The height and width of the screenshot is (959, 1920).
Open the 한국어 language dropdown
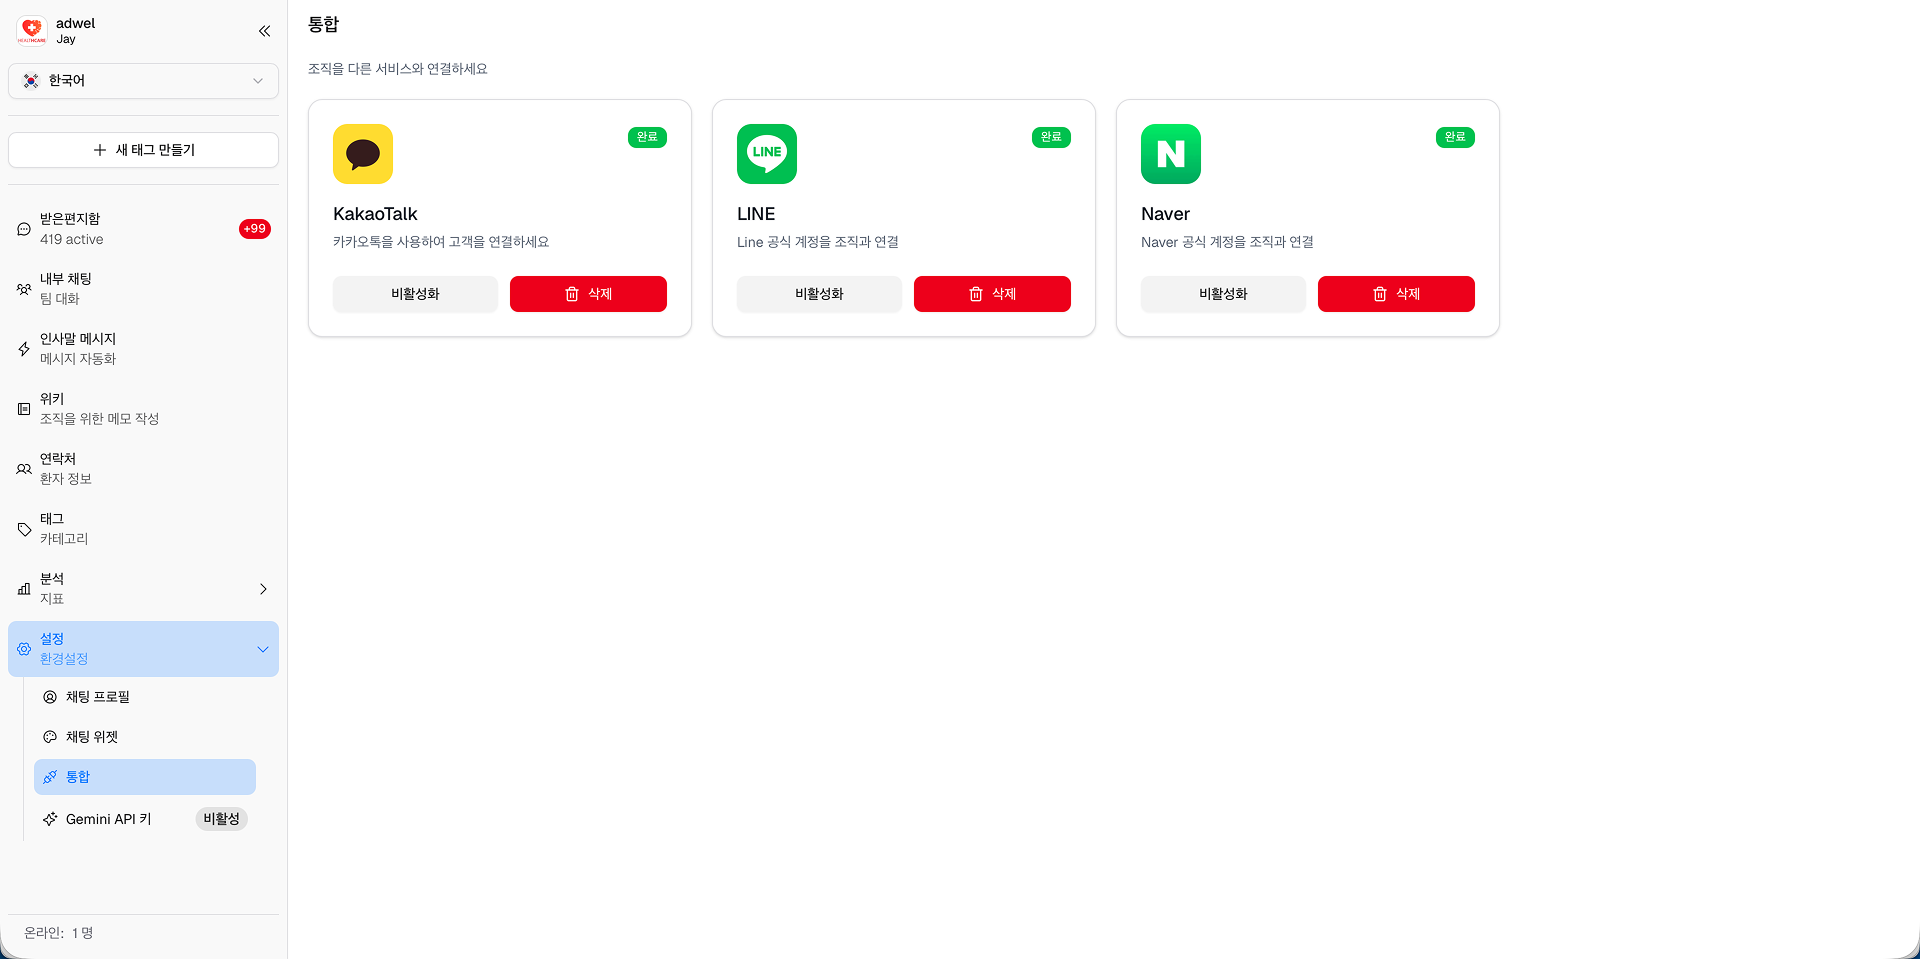tap(143, 81)
